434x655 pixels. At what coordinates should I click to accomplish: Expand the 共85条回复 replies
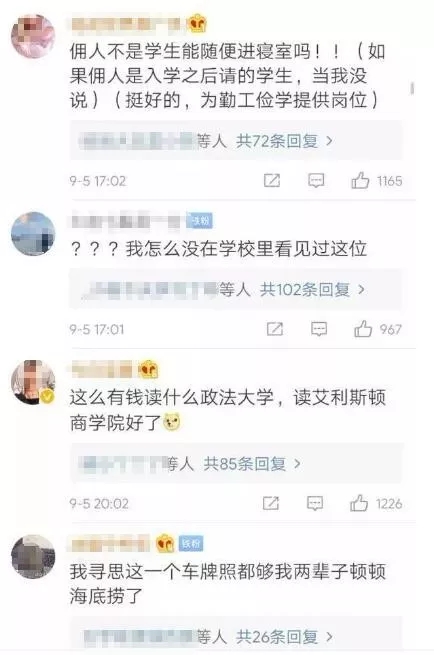click(x=252, y=464)
